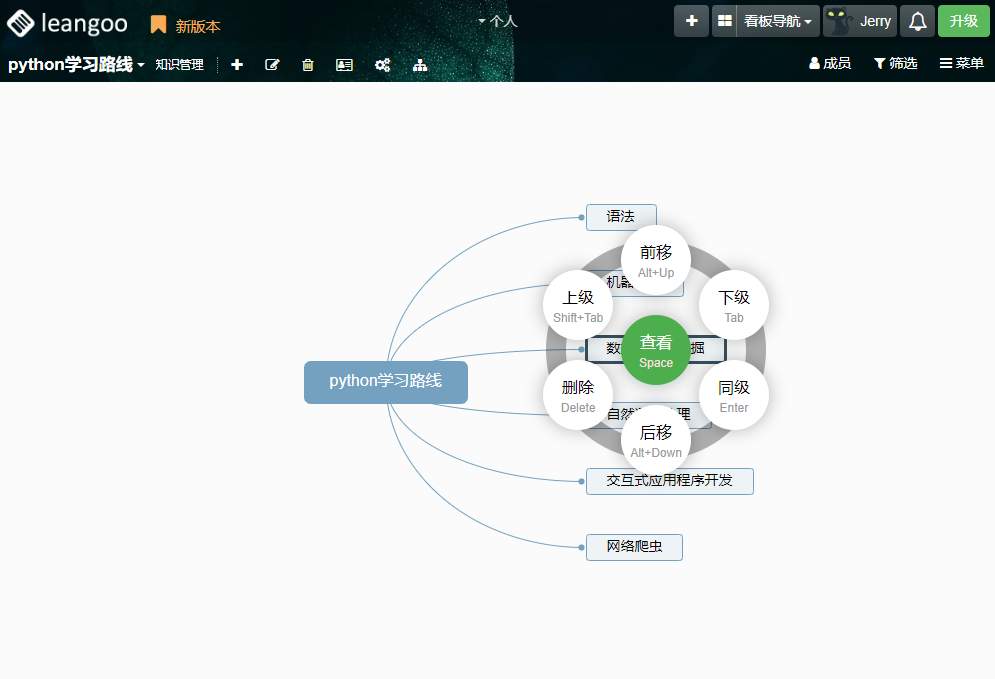This screenshot has width=995, height=679.
Task: Open the 成员 members panel
Action: (x=829, y=64)
